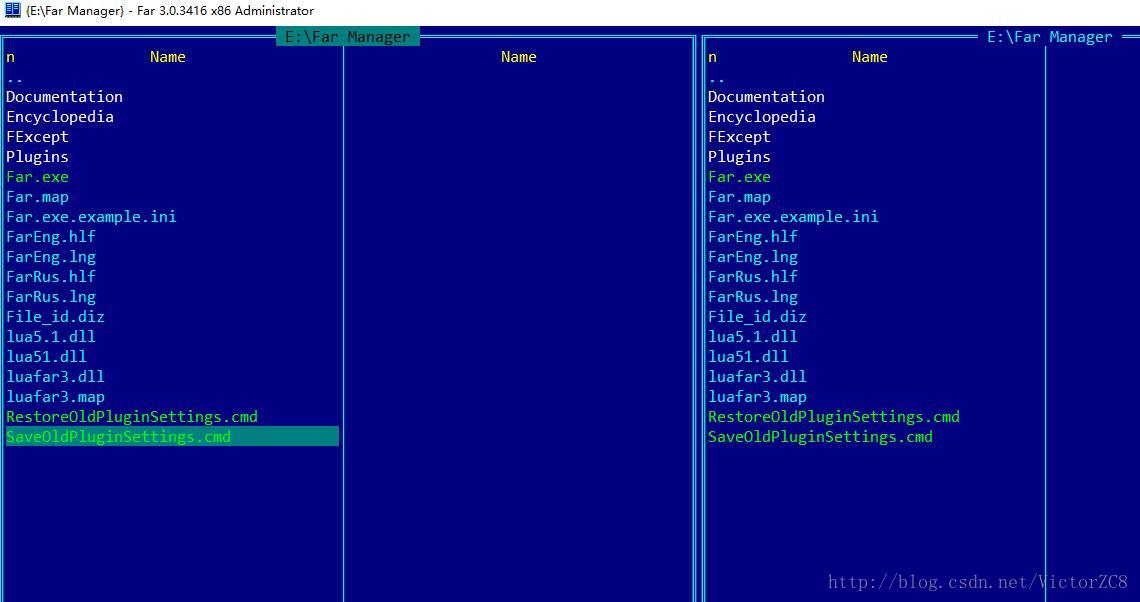Click right panel path title E:\Far Manager

click(x=1050, y=36)
